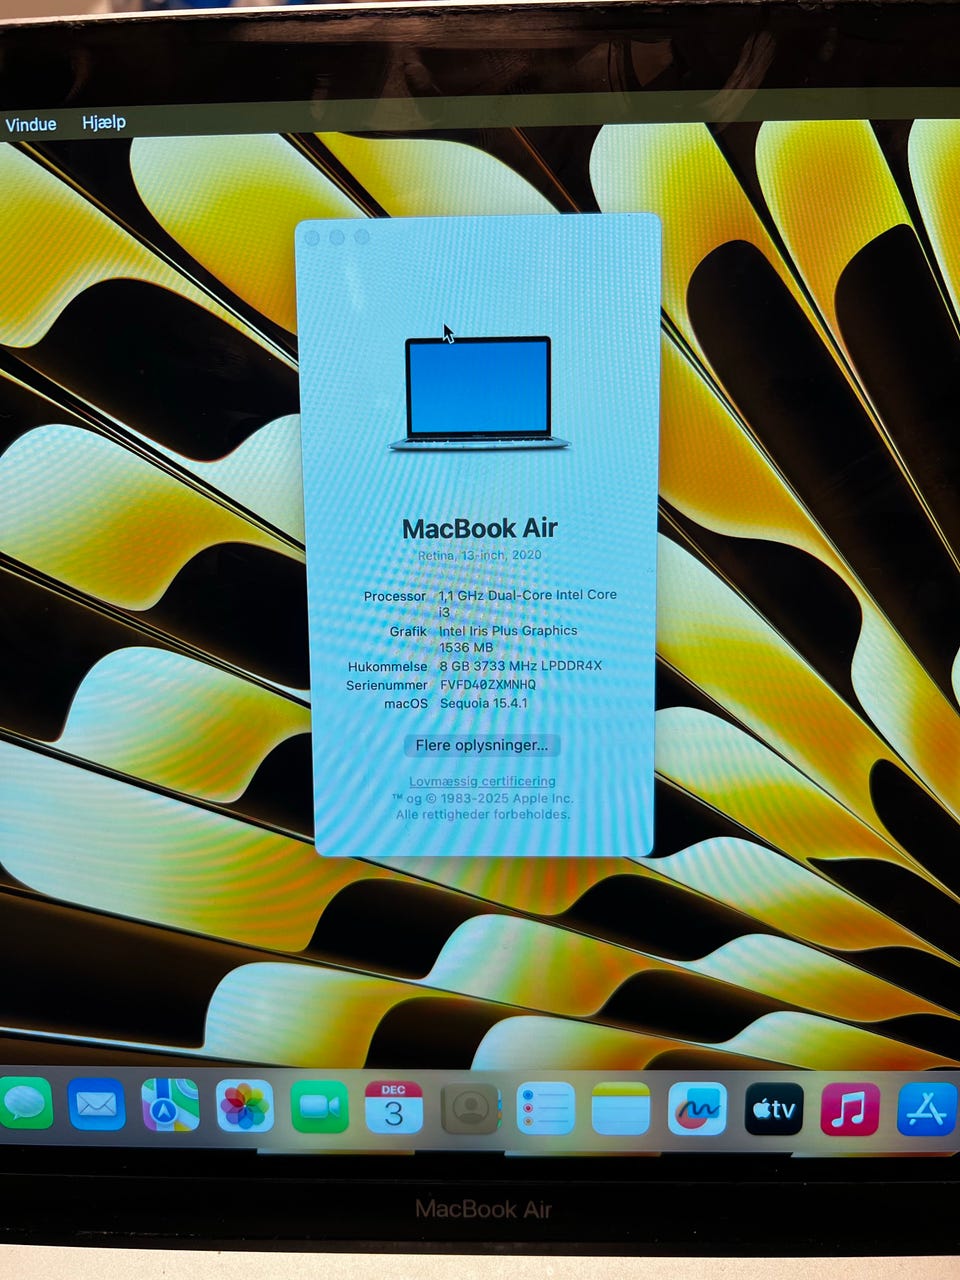Viewport: 960px width, 1280px height.
Task: Minimize the About This Mac window
Action: [337, 237]
